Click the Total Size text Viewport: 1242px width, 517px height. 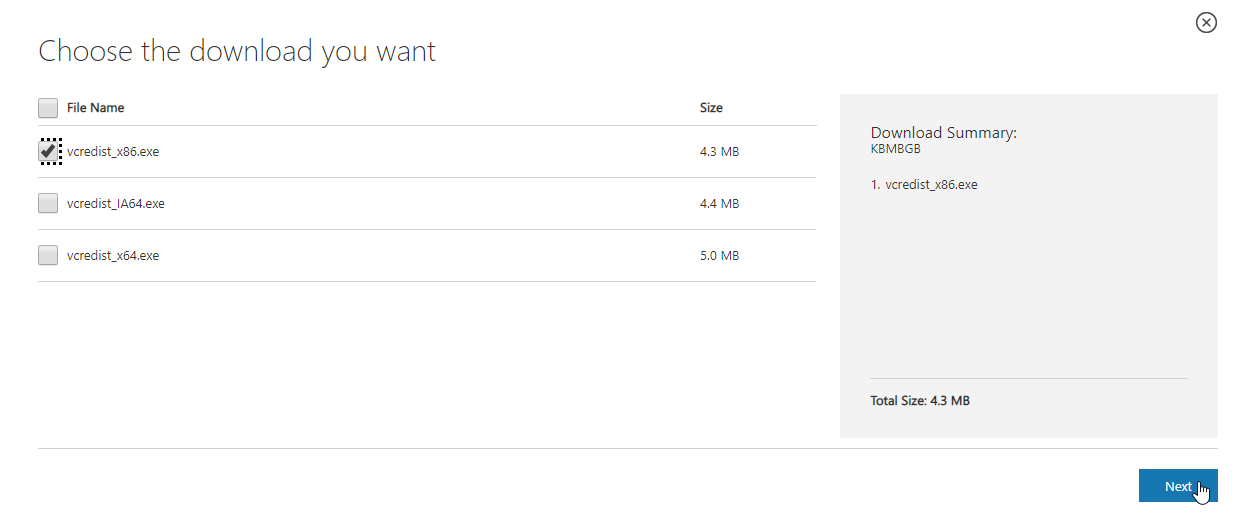click(920, 401)
